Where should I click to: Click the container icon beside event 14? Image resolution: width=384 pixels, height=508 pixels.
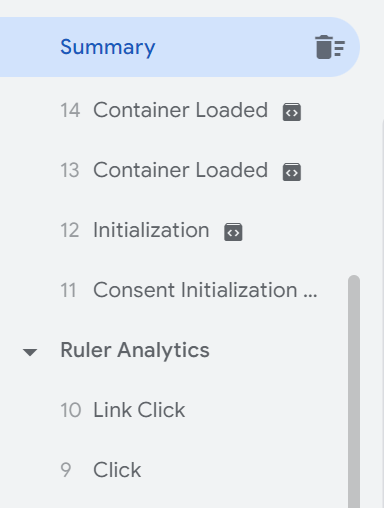pyautogui.click(x=292, y=112)
